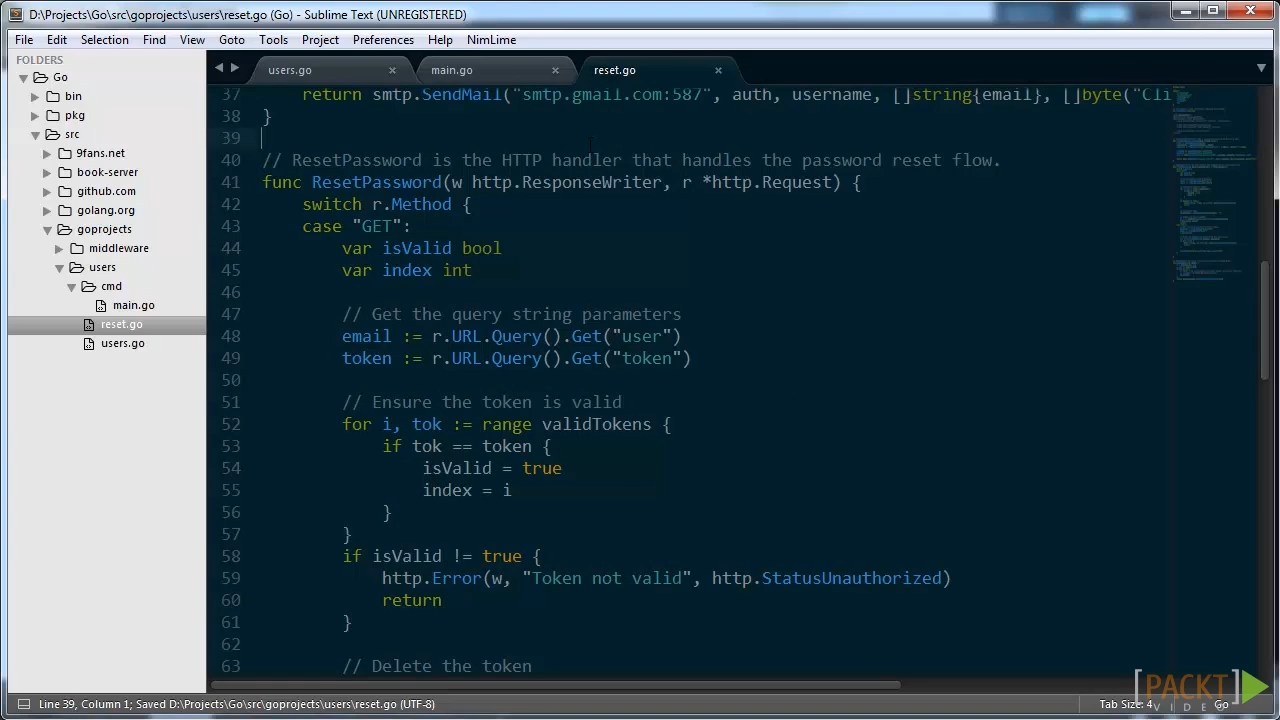Open the View menu
Image resolution: width=1280 pixels, height=720 pixels.
pos(192,40)
